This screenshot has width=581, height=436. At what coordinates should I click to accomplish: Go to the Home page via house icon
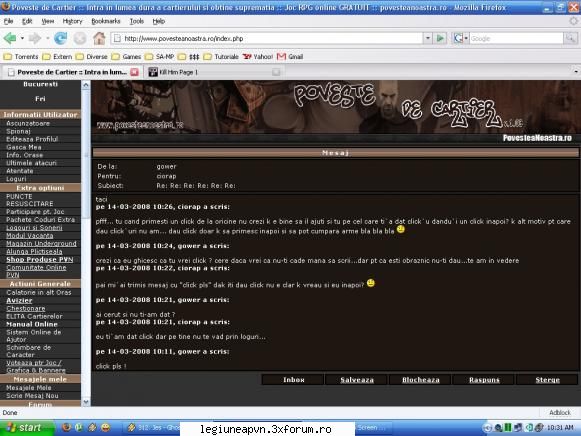pyautogui.click(x=99, y=38)
